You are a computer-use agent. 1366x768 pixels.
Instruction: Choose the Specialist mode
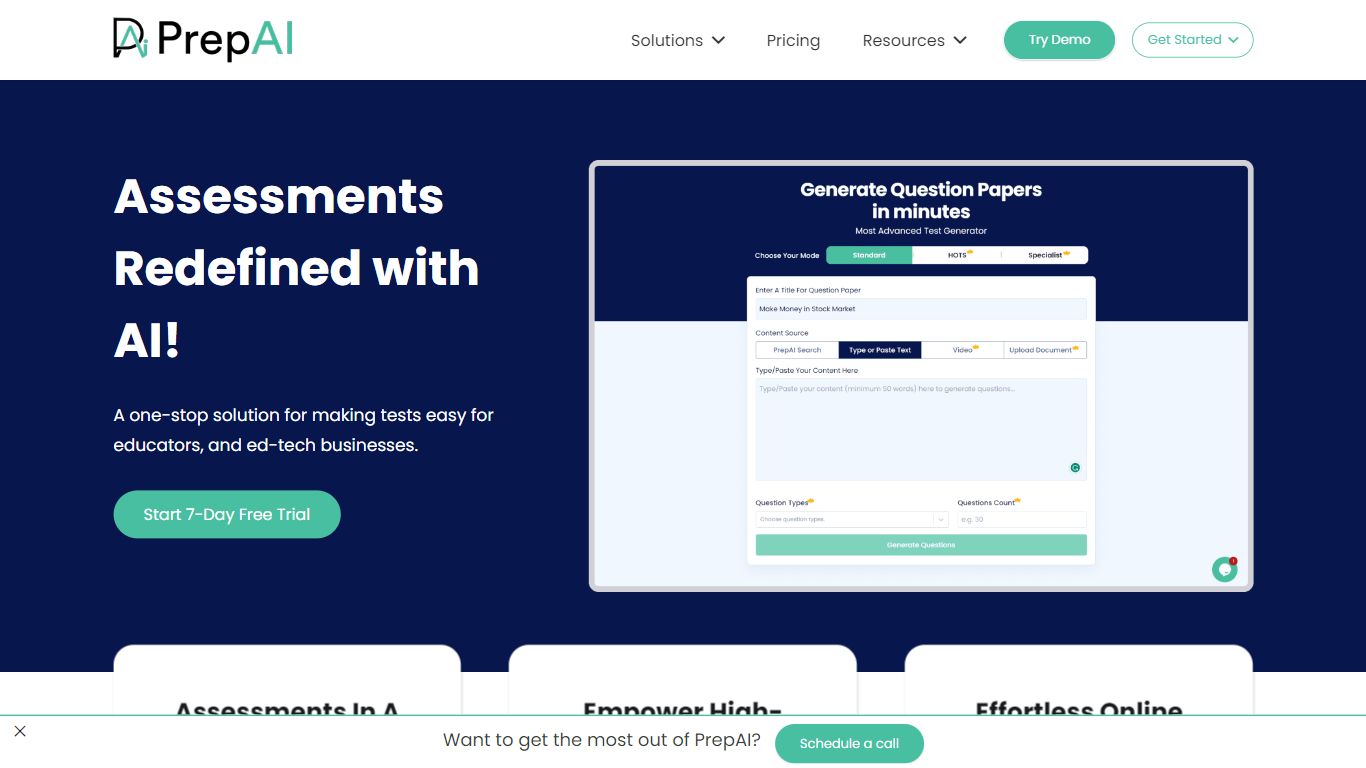[x=1044, y=255]
